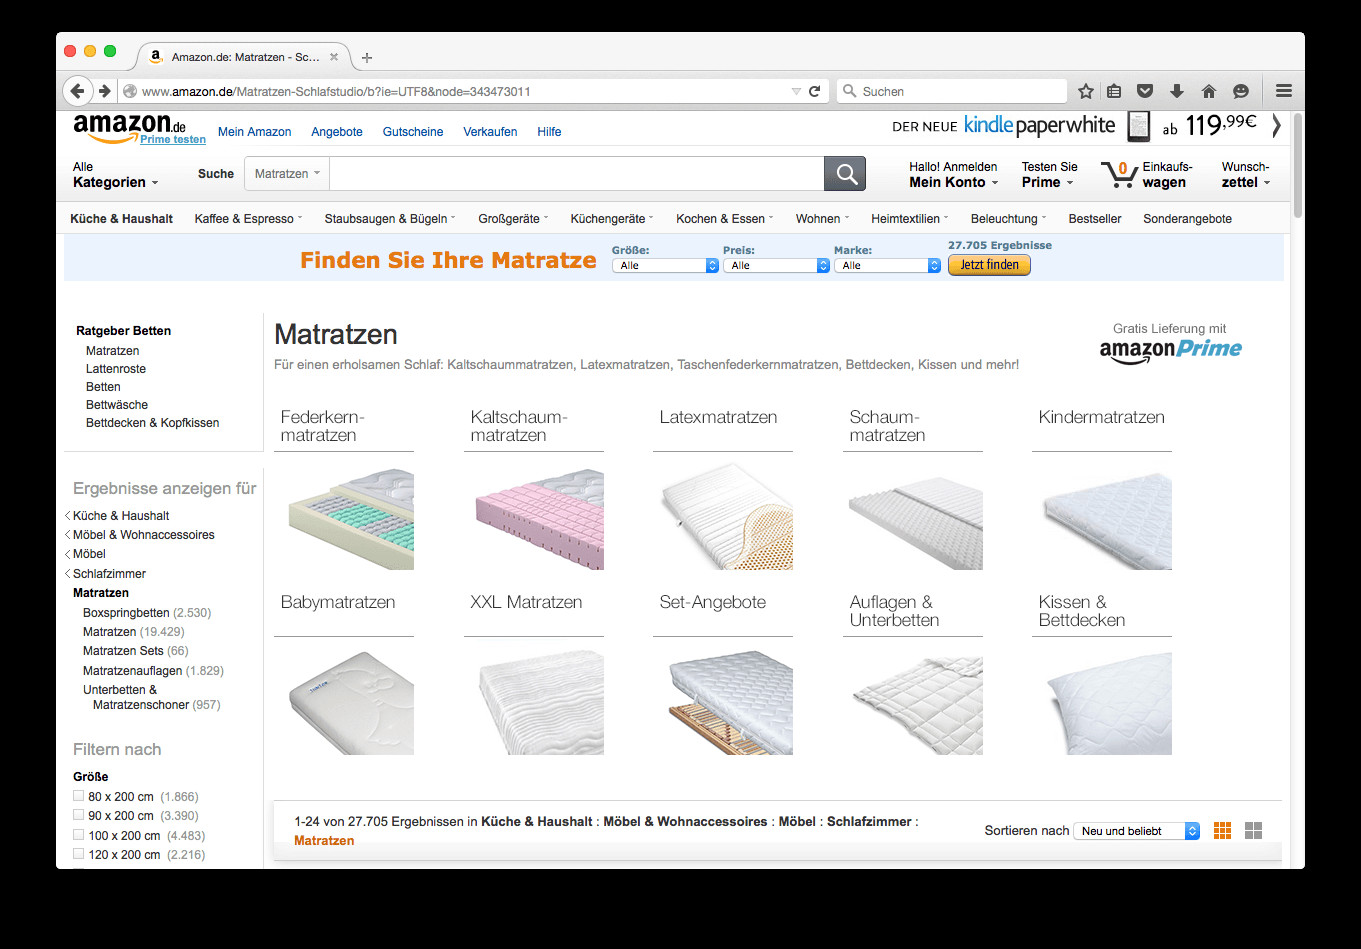The image size is (1361, 949).
Task: Check the 120 x 200 cm size filter
Action: [x=78, y=854]
